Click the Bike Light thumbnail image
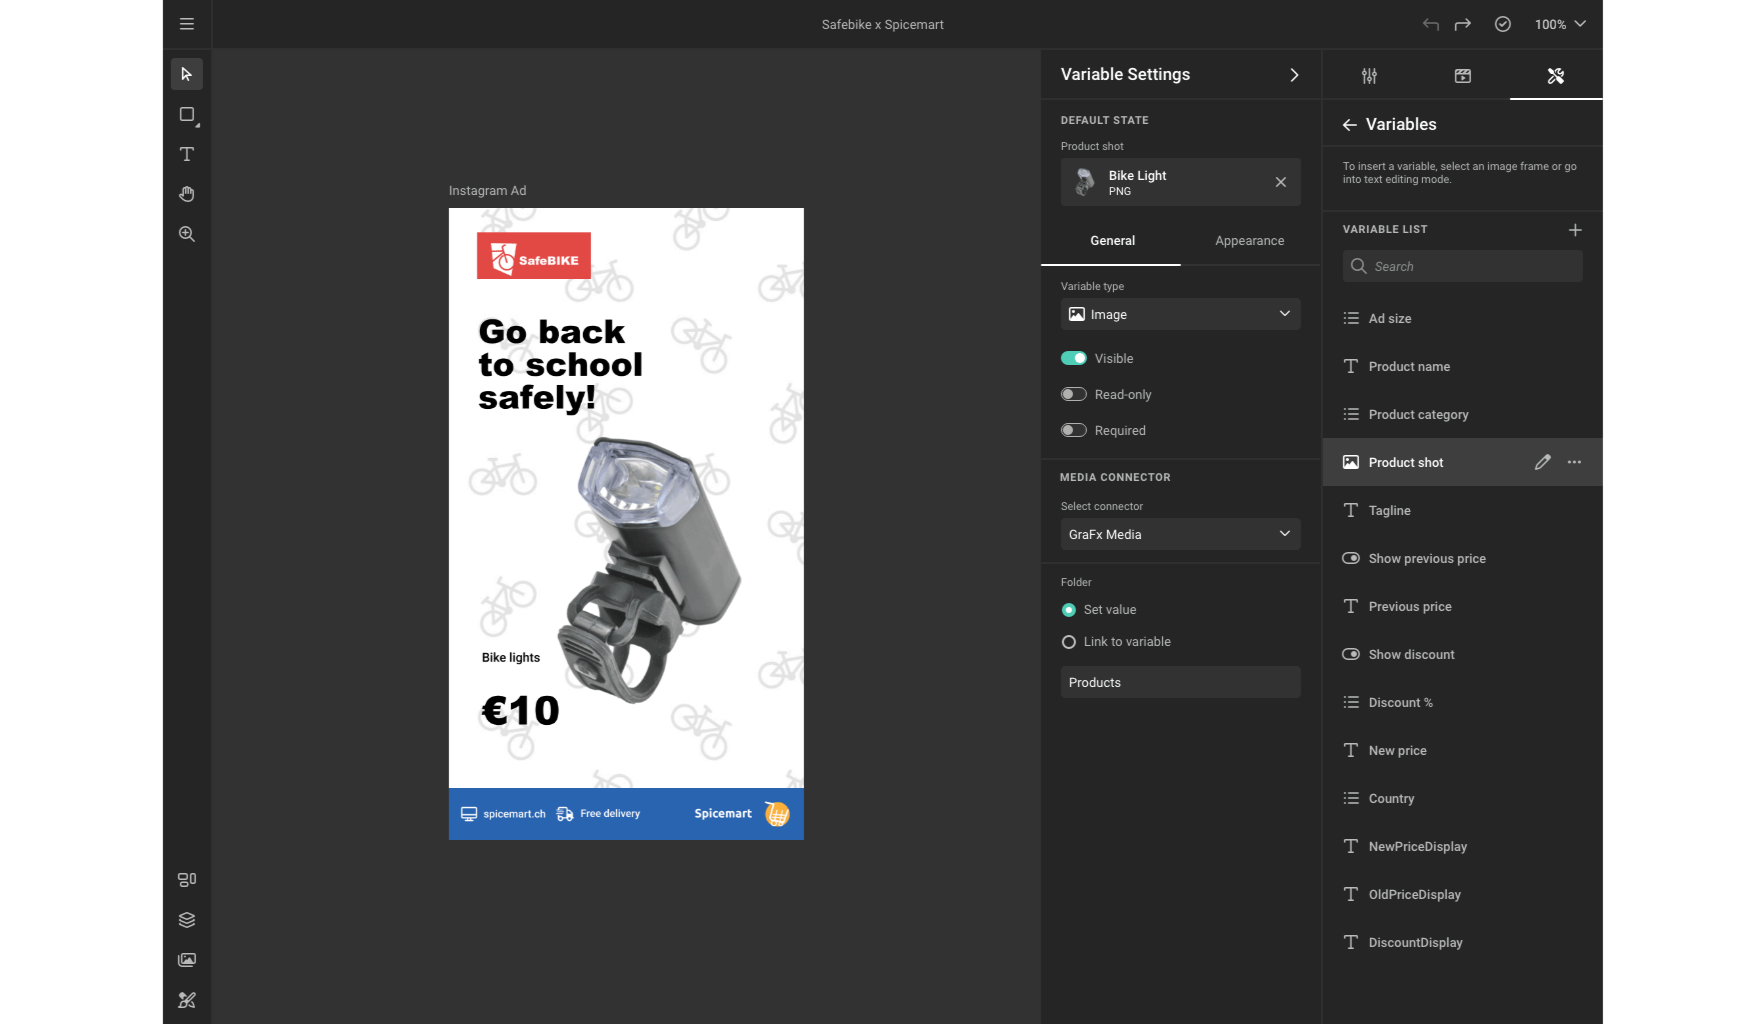1762x1024 pixels. [x=1084, y=182]
